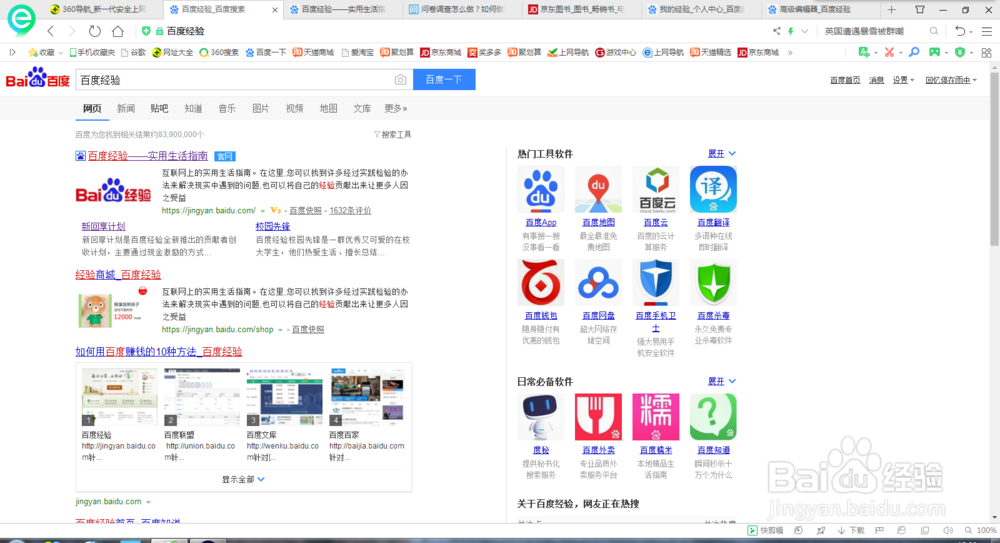This screenshot has width=1000, height=543.
Task: Click the 游戏中心 bookmark
Action: click(615, 52)
